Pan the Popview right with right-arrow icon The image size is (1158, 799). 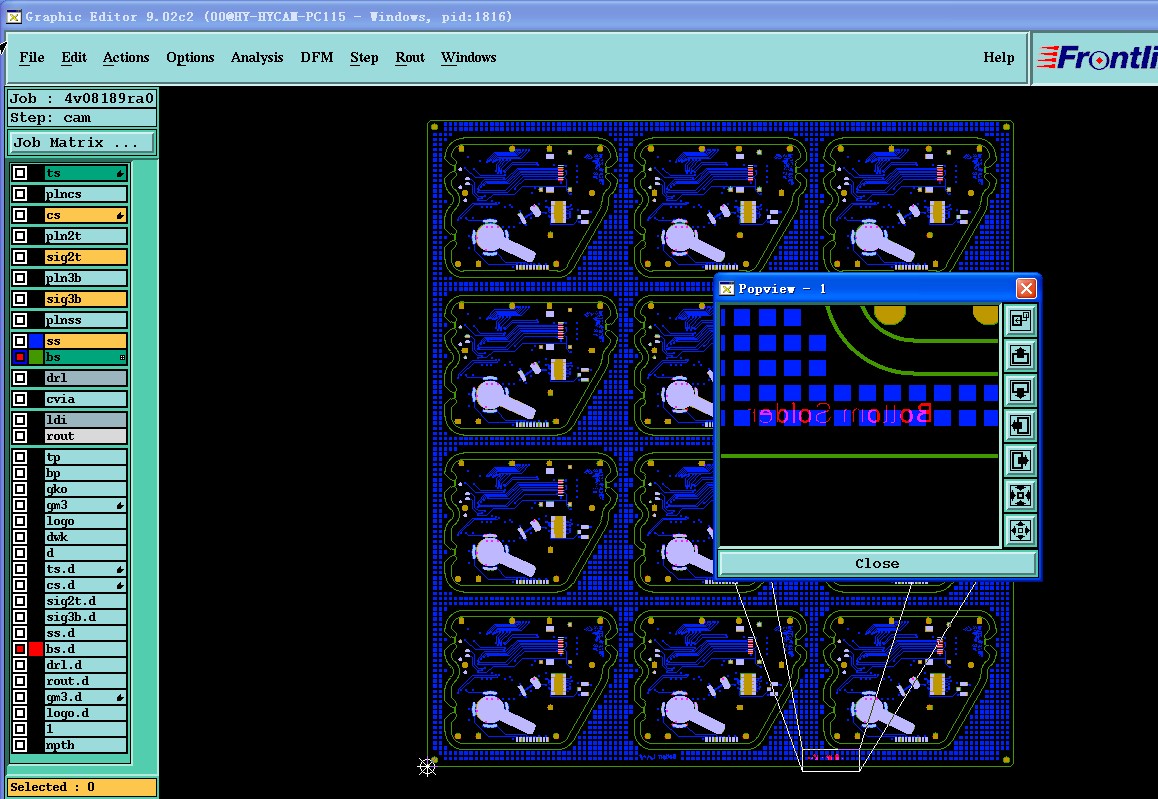pyautogui.click(x=1020, y=460)
